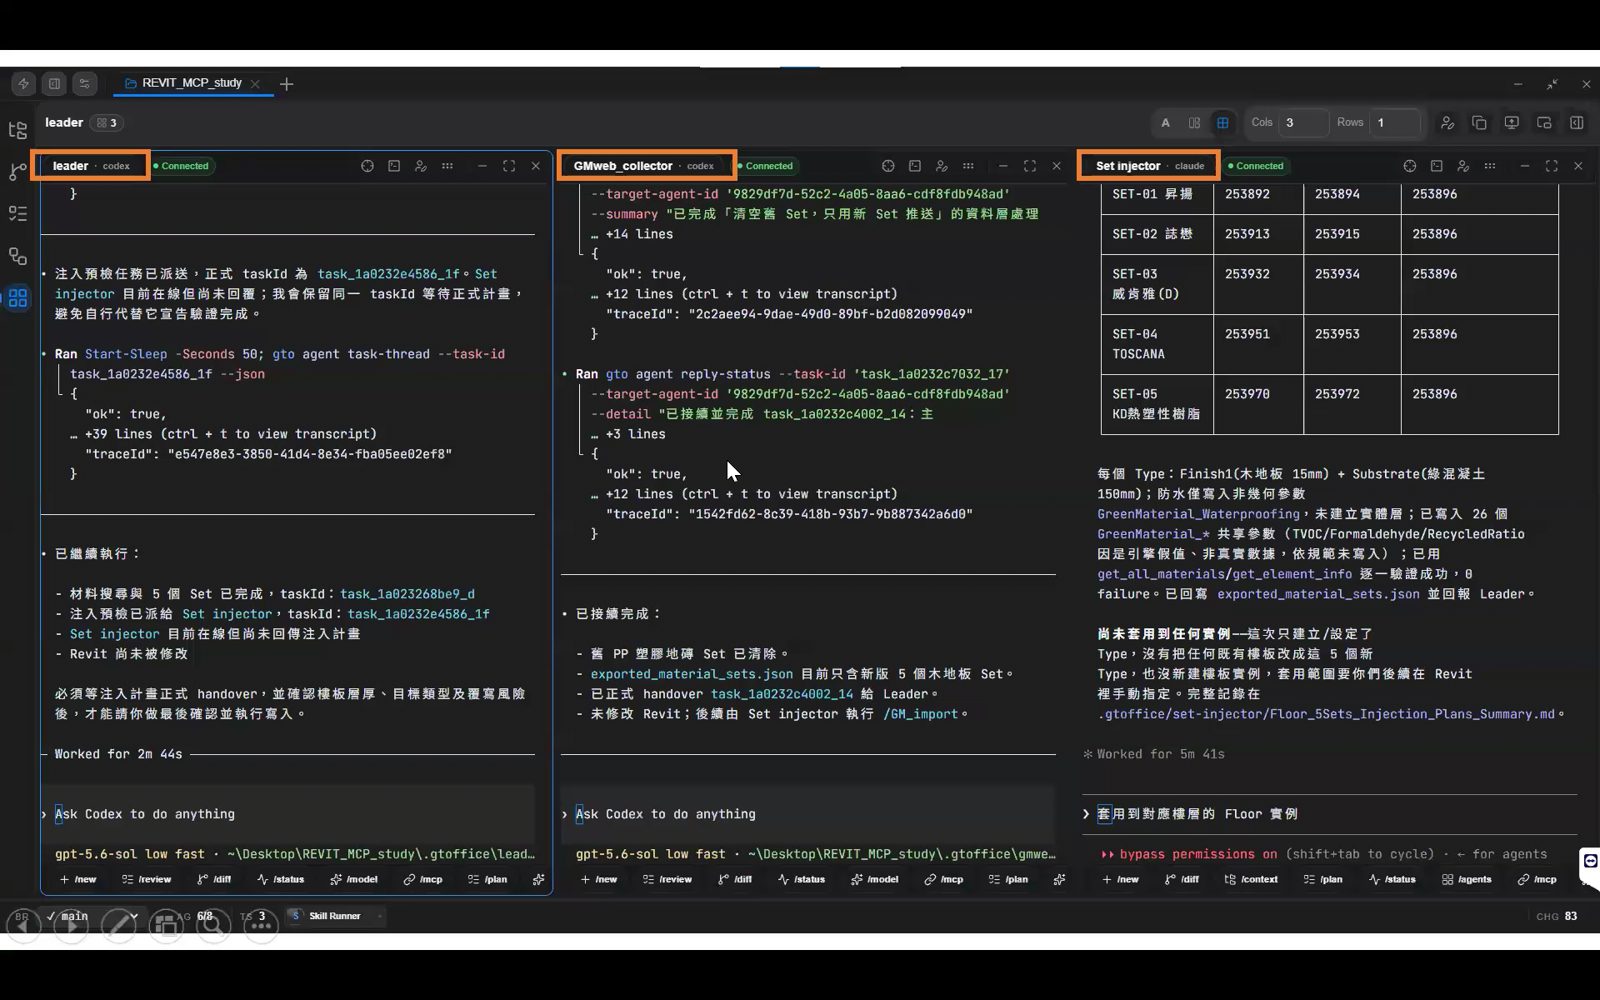Click the Cols value field showing 3

1303,123
